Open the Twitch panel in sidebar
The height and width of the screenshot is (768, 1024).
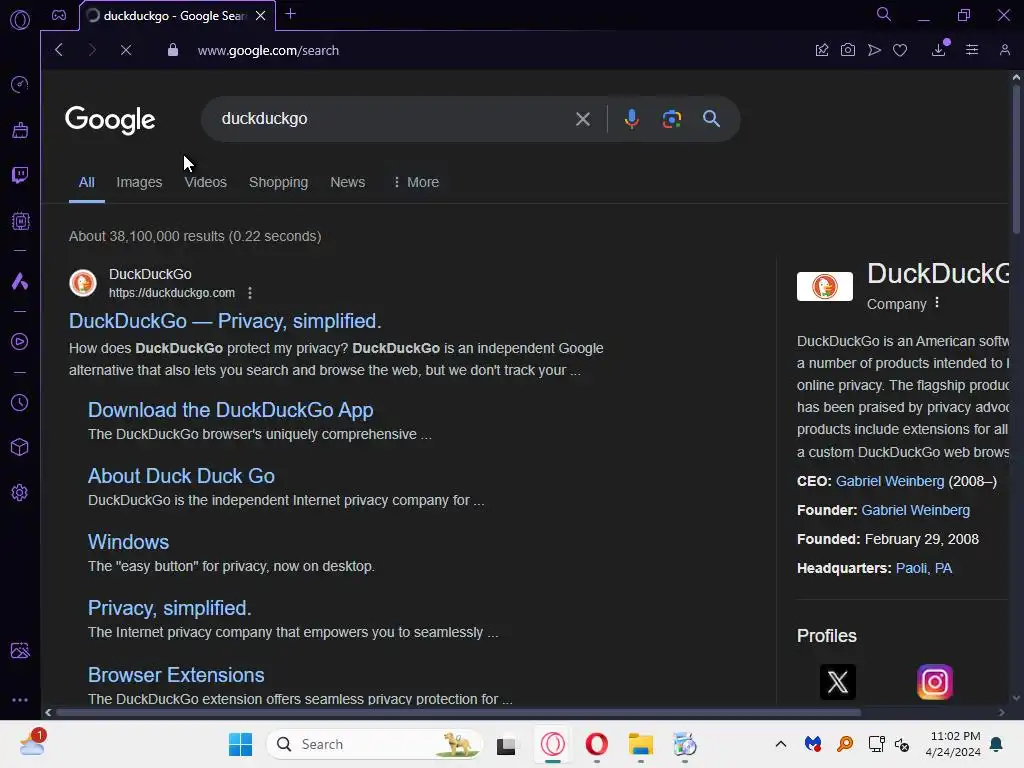pos(20,175)
